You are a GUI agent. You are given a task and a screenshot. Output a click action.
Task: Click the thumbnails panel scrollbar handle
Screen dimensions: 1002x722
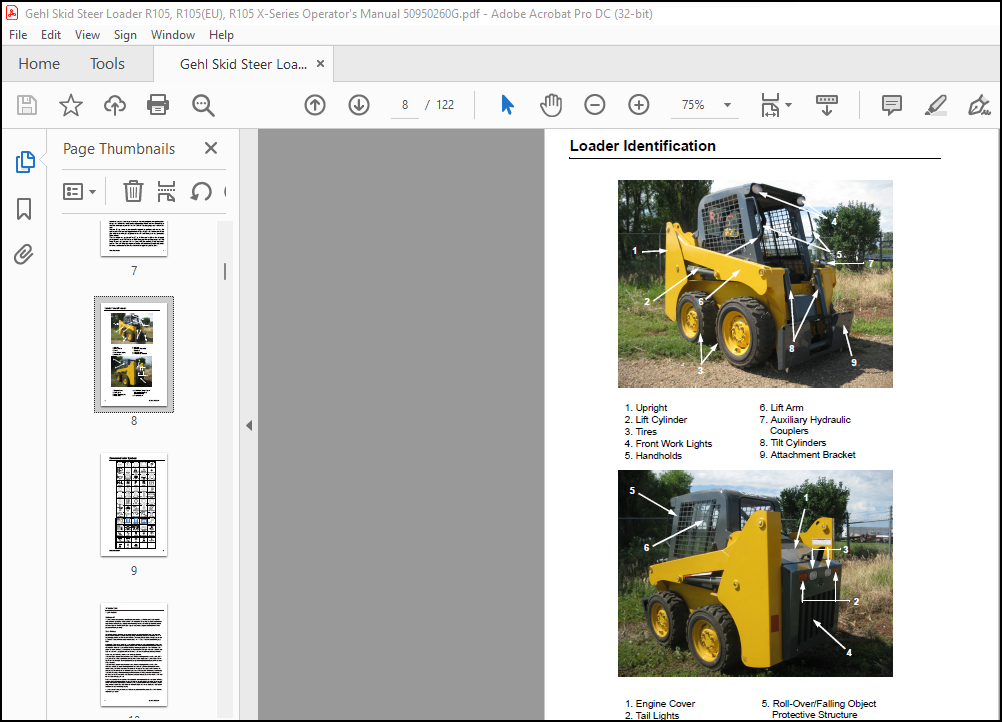(x=225, y=272)
